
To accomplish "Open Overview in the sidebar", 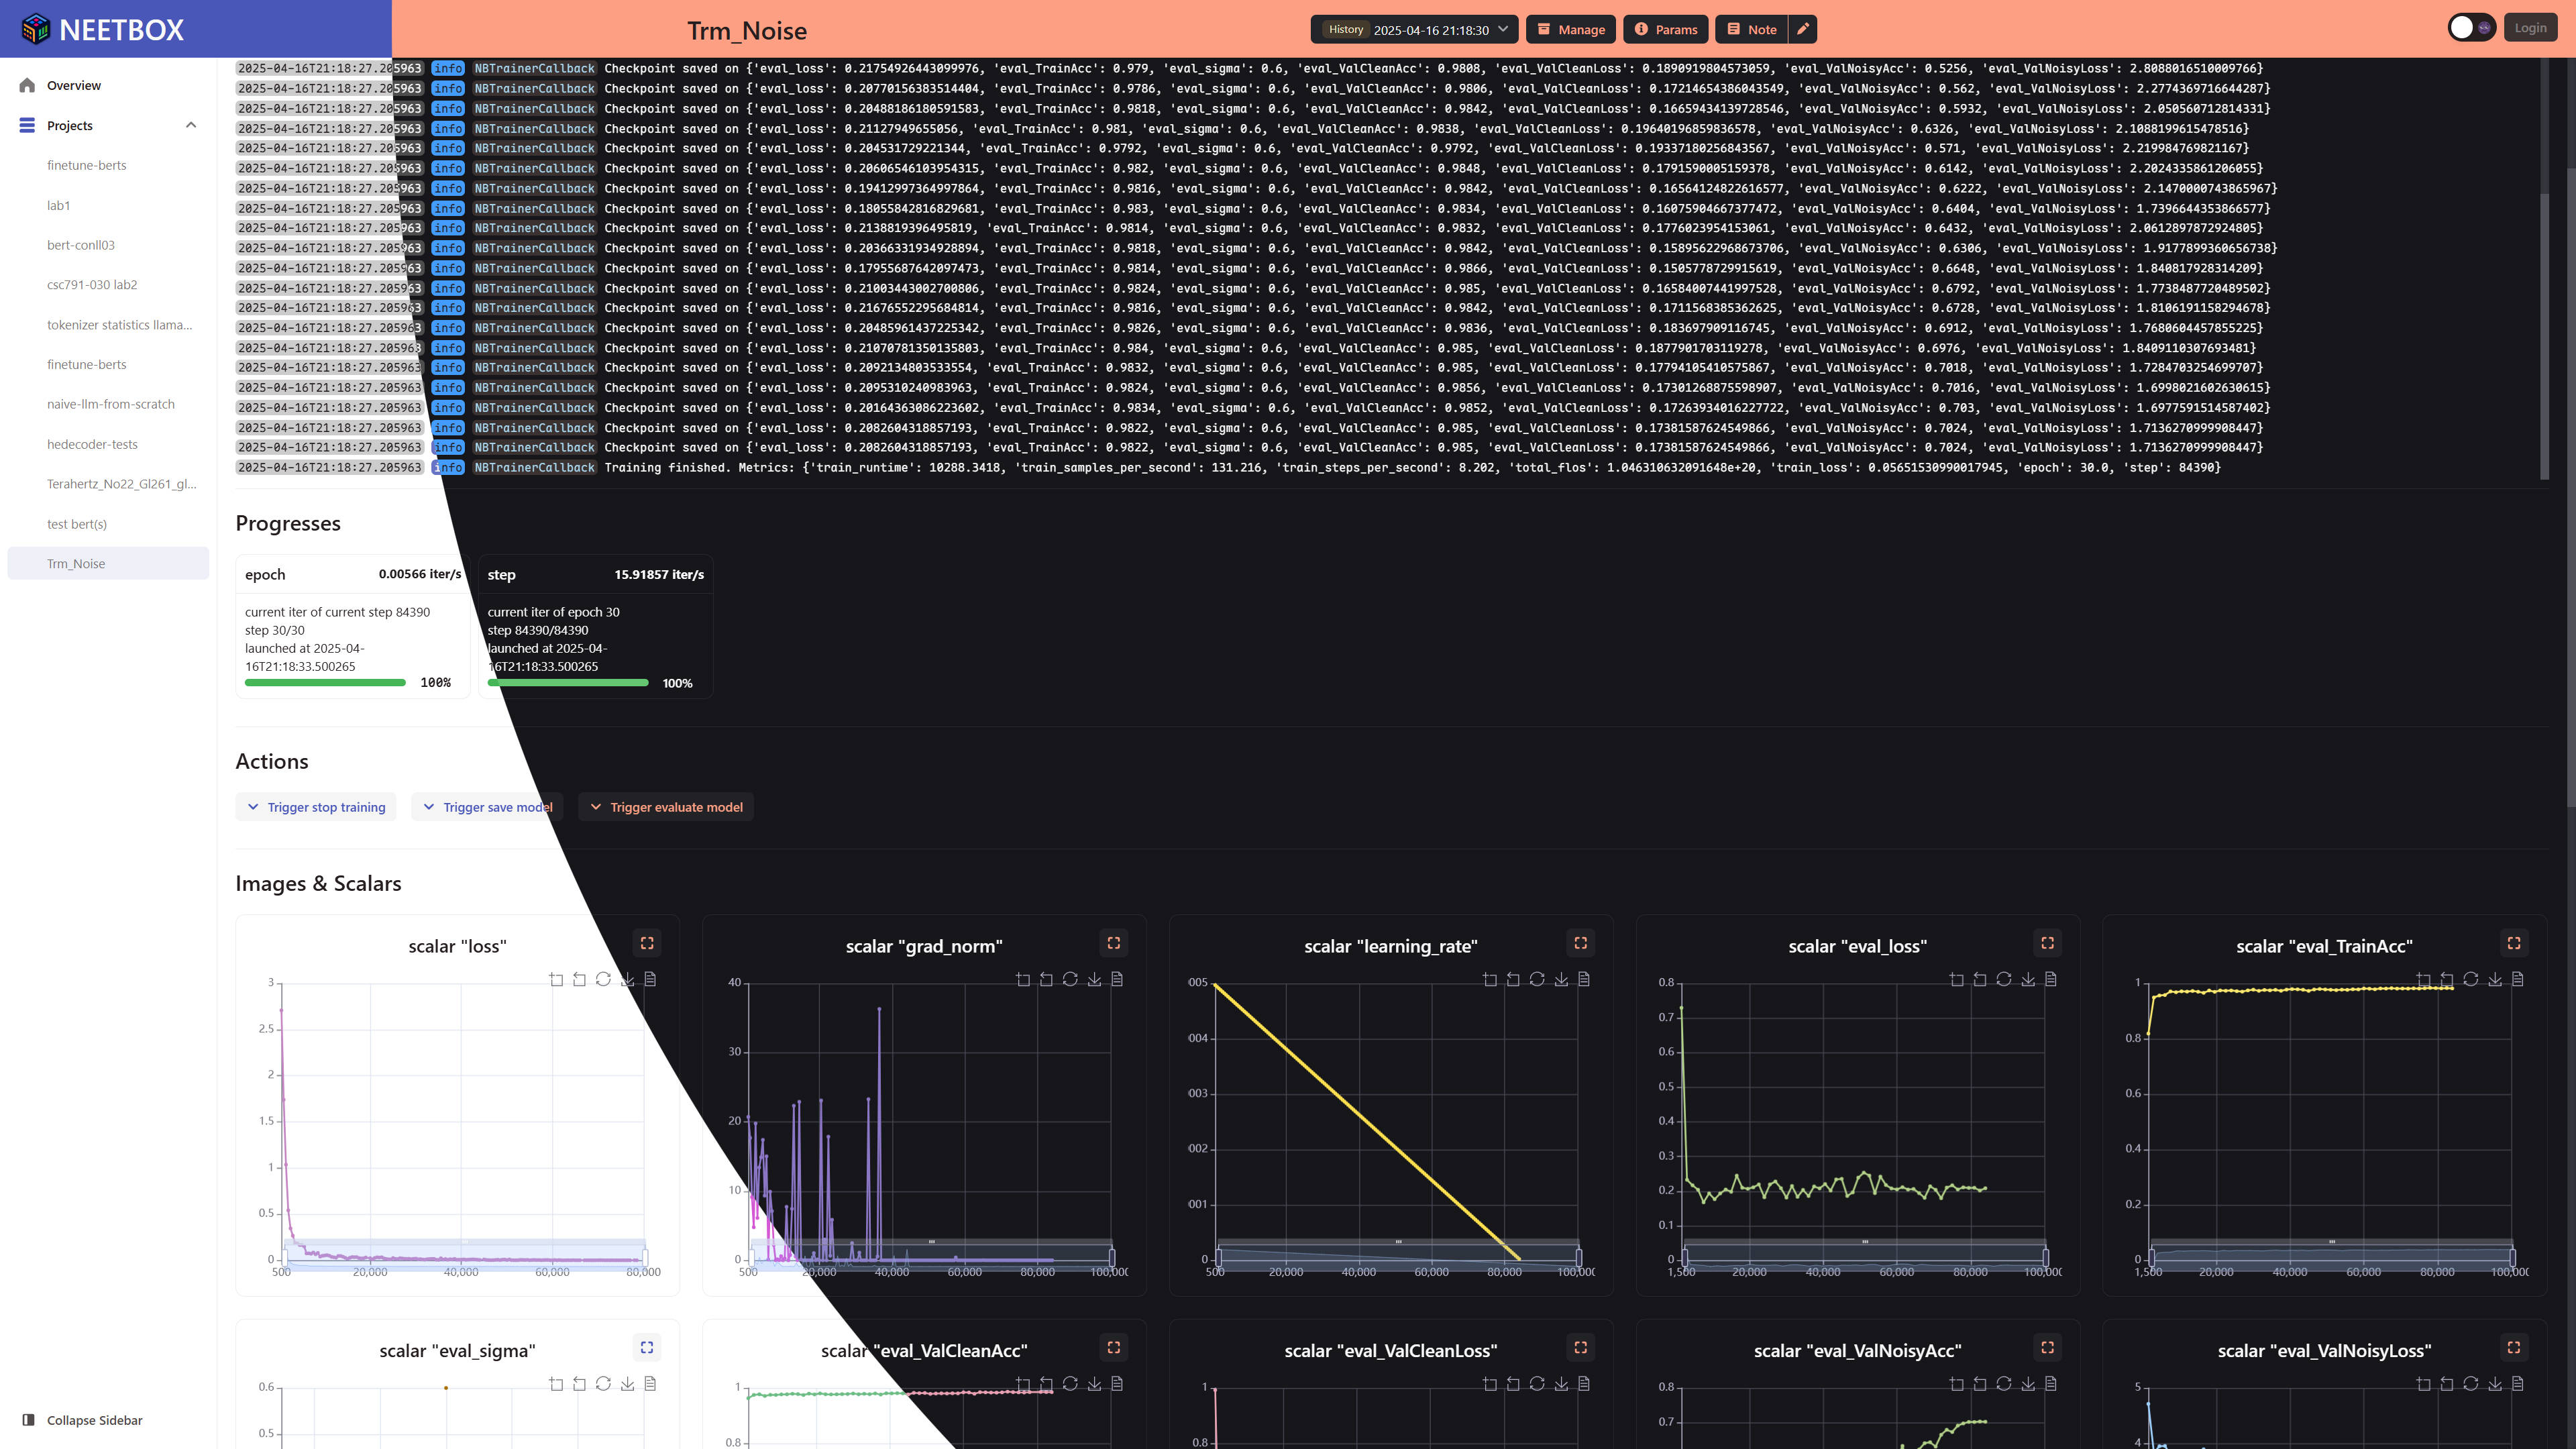I will (74, 85).
